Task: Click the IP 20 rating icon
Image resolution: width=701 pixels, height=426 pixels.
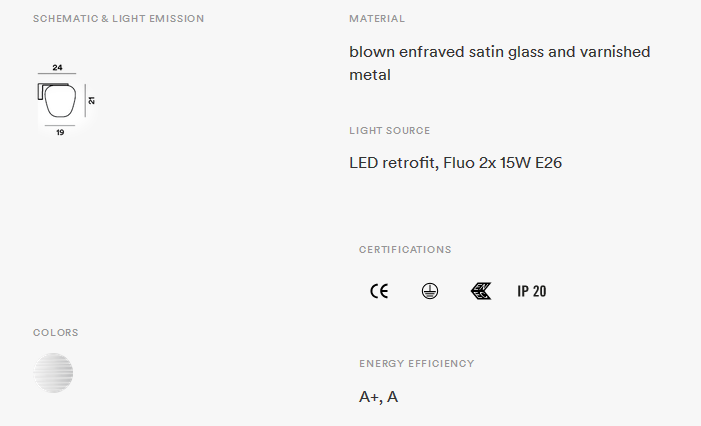Action: coord(532,291)
